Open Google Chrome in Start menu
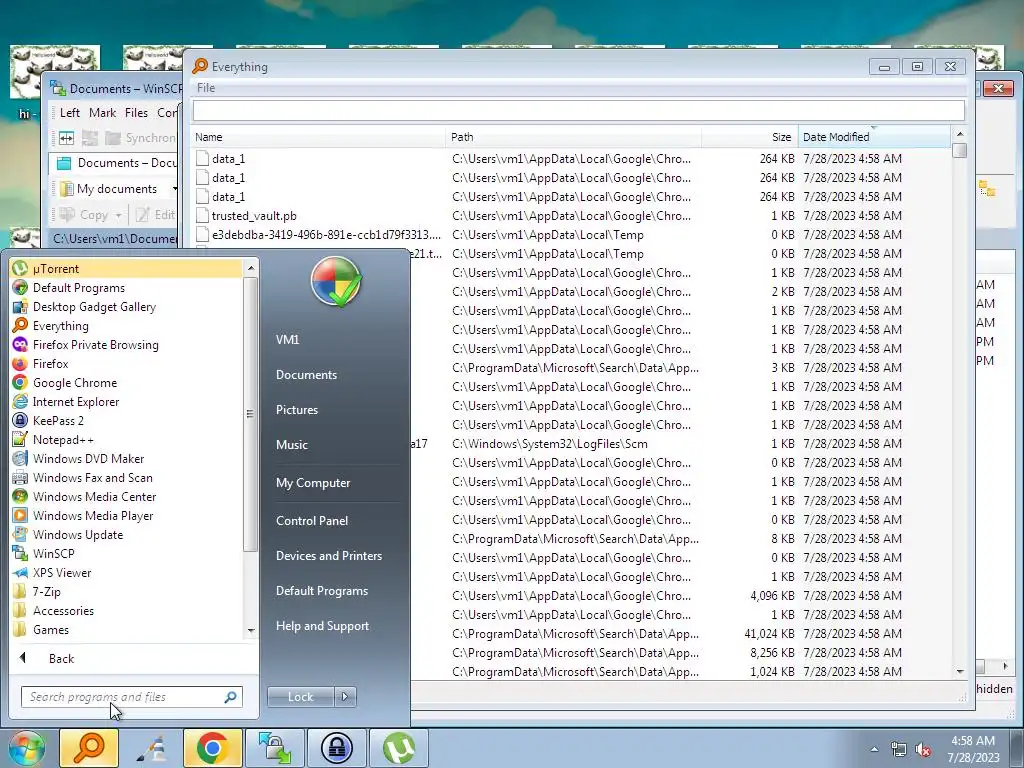The width and height of the screenshot is (1024, 768). [127, 383]
